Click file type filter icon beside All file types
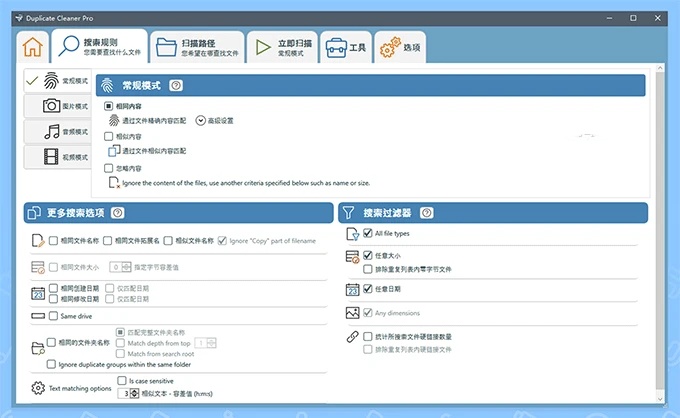 click(x=353, y=234)
